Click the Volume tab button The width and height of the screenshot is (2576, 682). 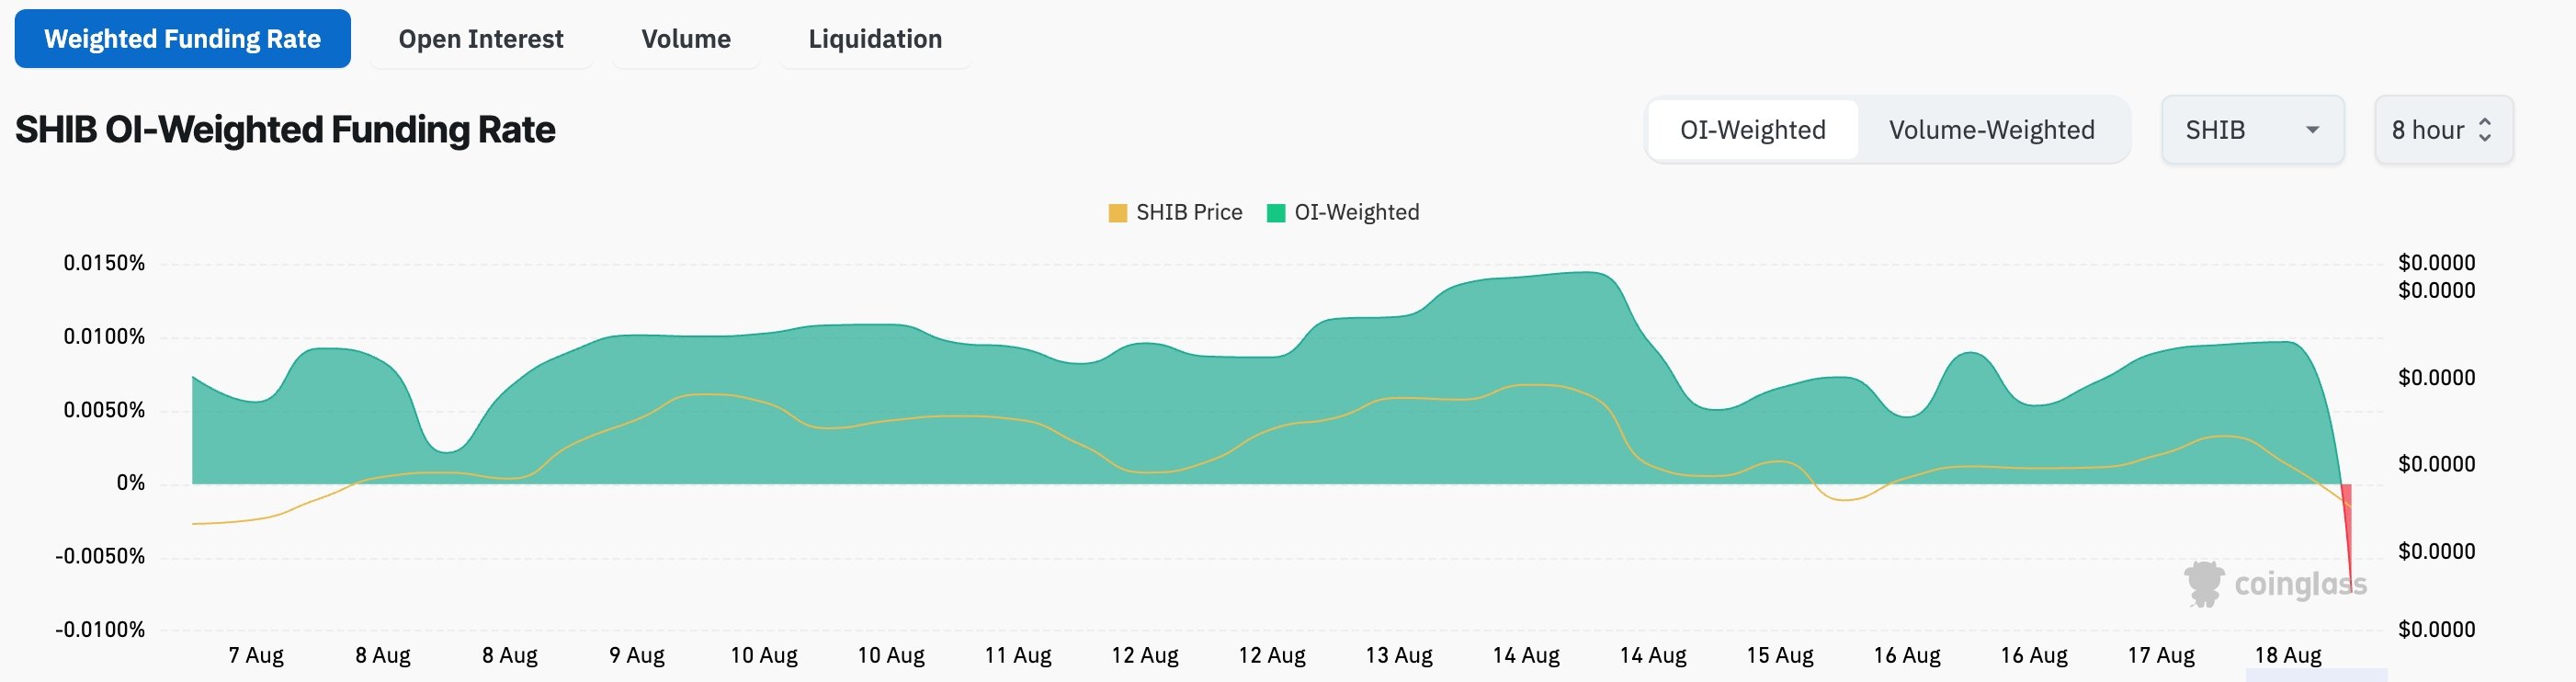click(686, 38)
